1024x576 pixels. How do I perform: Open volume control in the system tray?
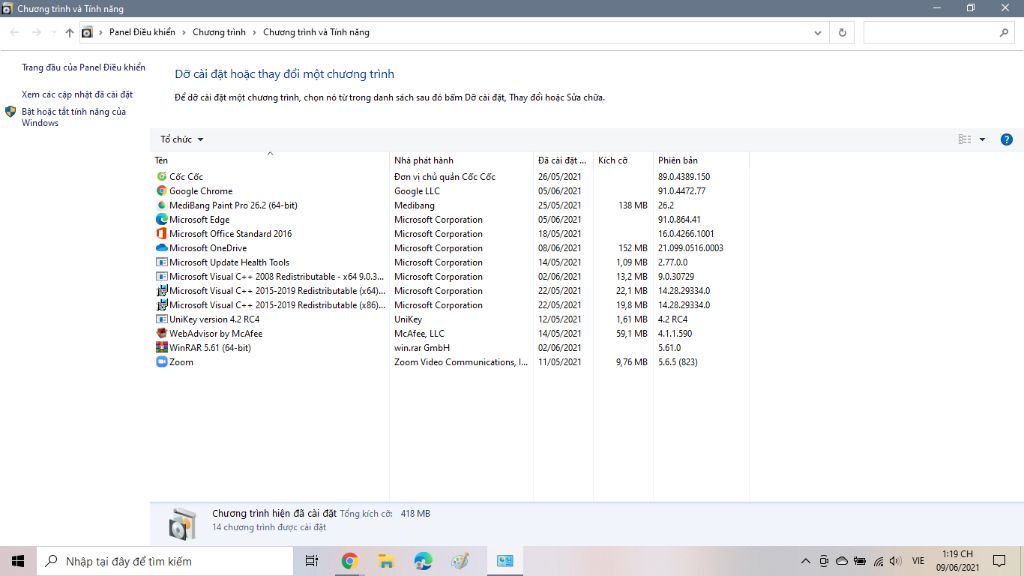pyautogui.click(x=895, y=561)
